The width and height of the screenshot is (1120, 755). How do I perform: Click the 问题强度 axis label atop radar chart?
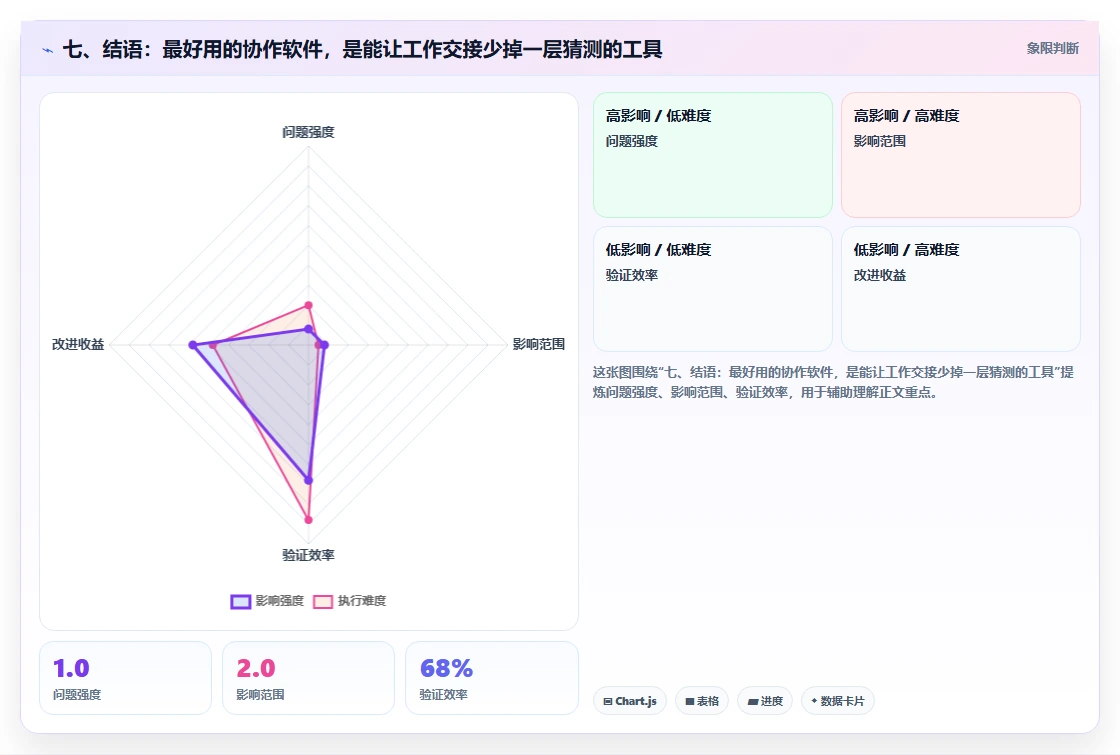pos(308,132)
